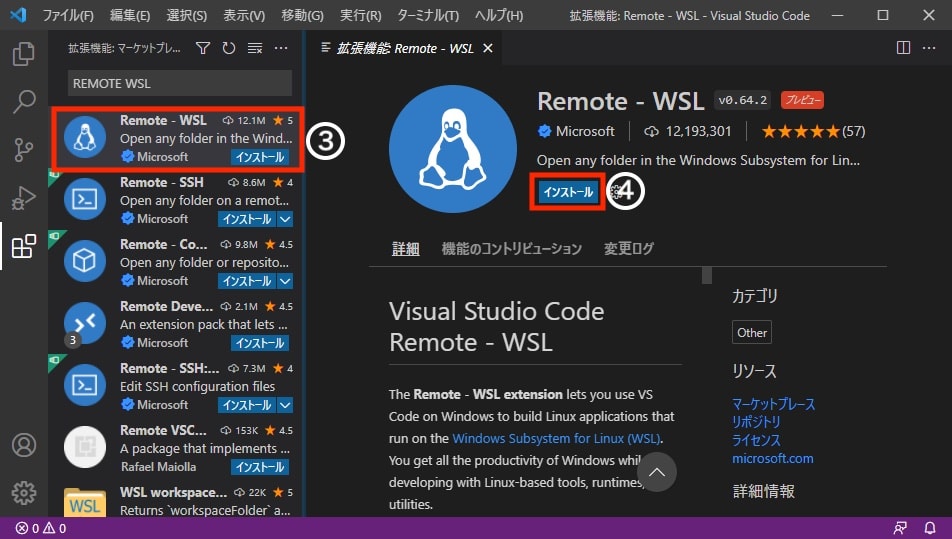Open the feedback icon in status bar
Viewport: 952px width, 539px height.
click(x=900, y=528)
